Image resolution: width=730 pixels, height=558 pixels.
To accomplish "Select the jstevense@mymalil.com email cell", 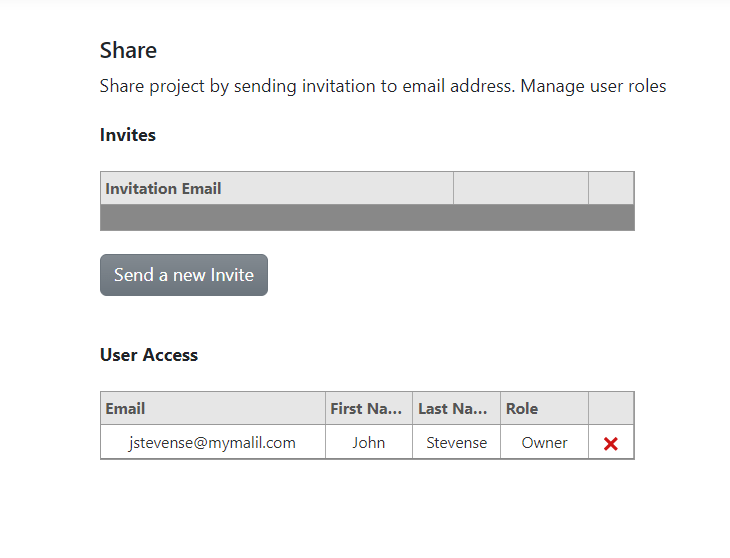I will (x=212, y=443).
